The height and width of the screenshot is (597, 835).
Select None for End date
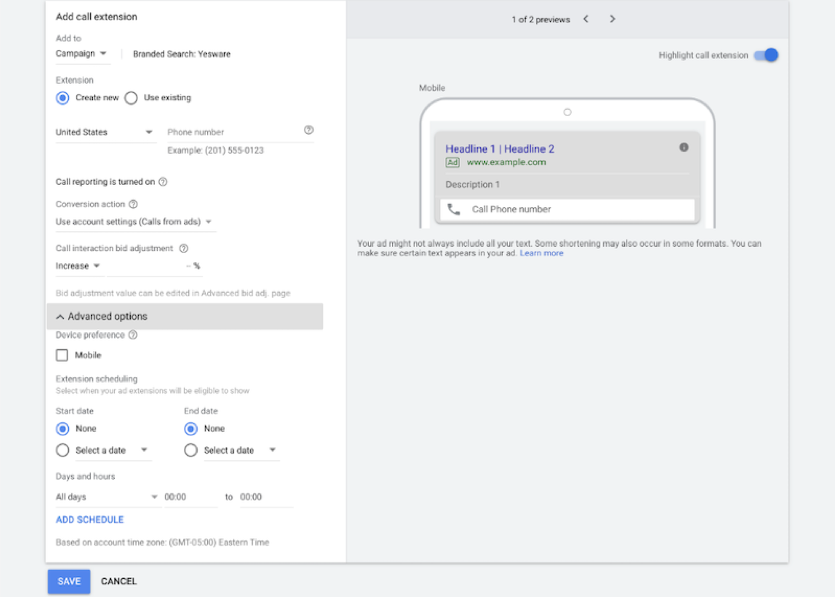[x=191, y=429]
